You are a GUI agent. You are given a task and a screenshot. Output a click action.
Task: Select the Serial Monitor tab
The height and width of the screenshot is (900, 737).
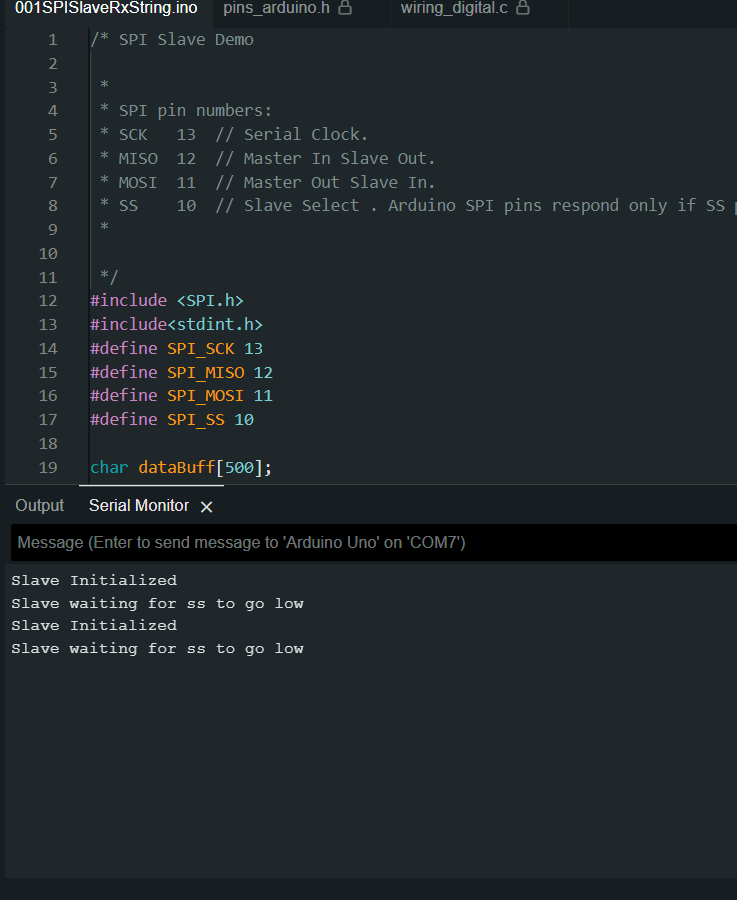tap(138, 506)
